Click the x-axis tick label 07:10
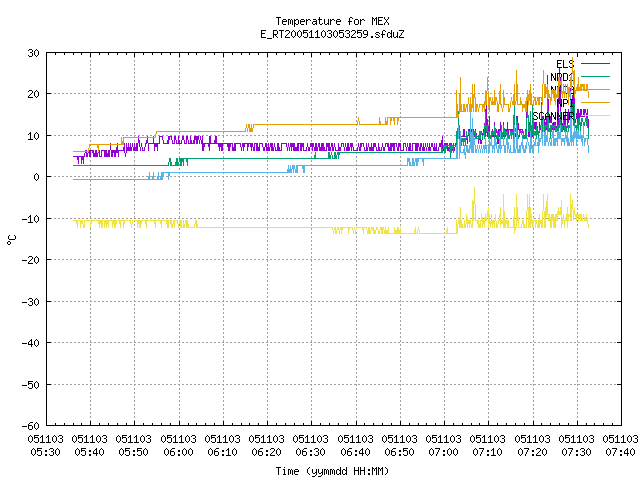This screenshot has height=480, width=640. [x=488, y=452]
